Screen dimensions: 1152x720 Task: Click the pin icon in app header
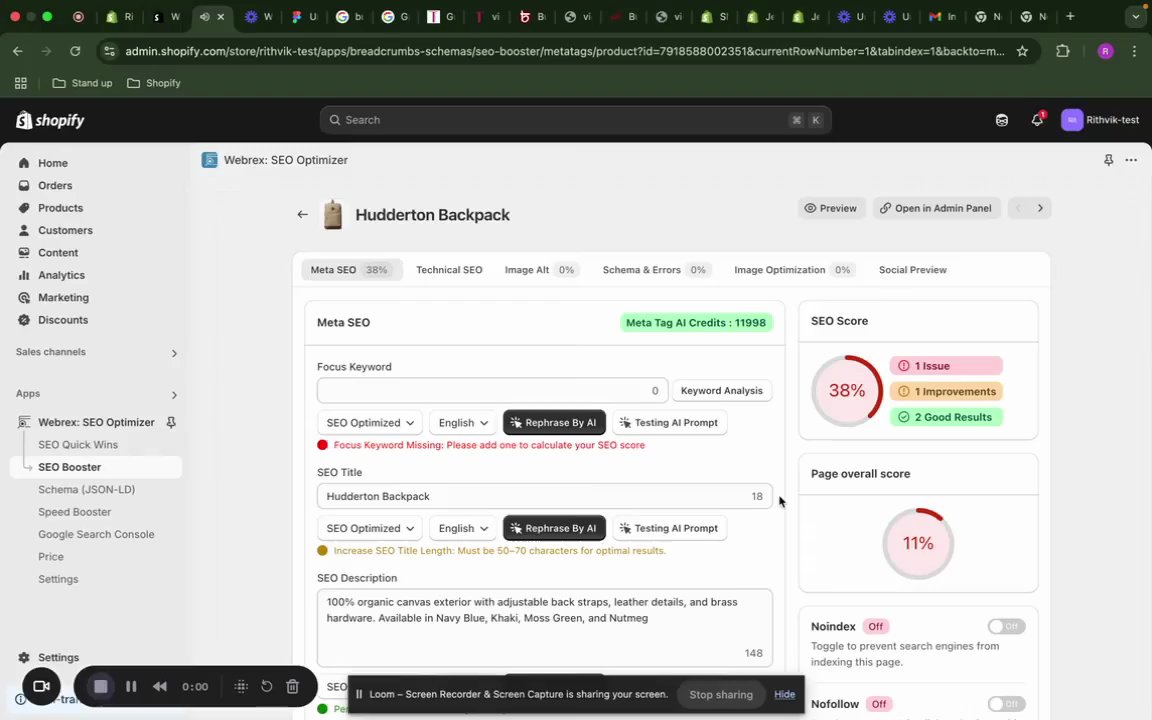tap(1108, 160)
